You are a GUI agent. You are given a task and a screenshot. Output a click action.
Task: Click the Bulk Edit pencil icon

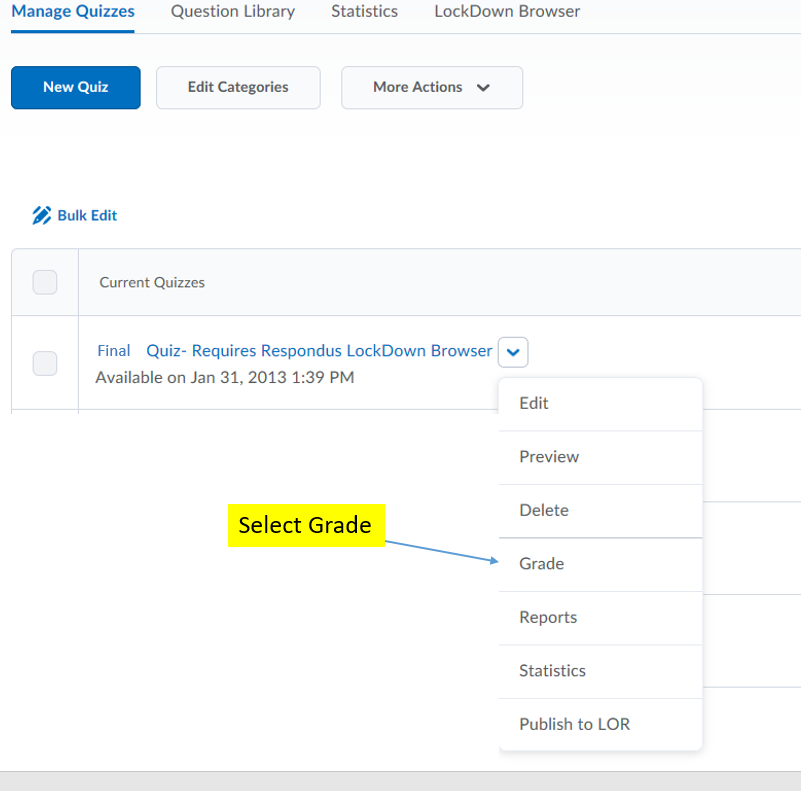click(x=41, y=215)
